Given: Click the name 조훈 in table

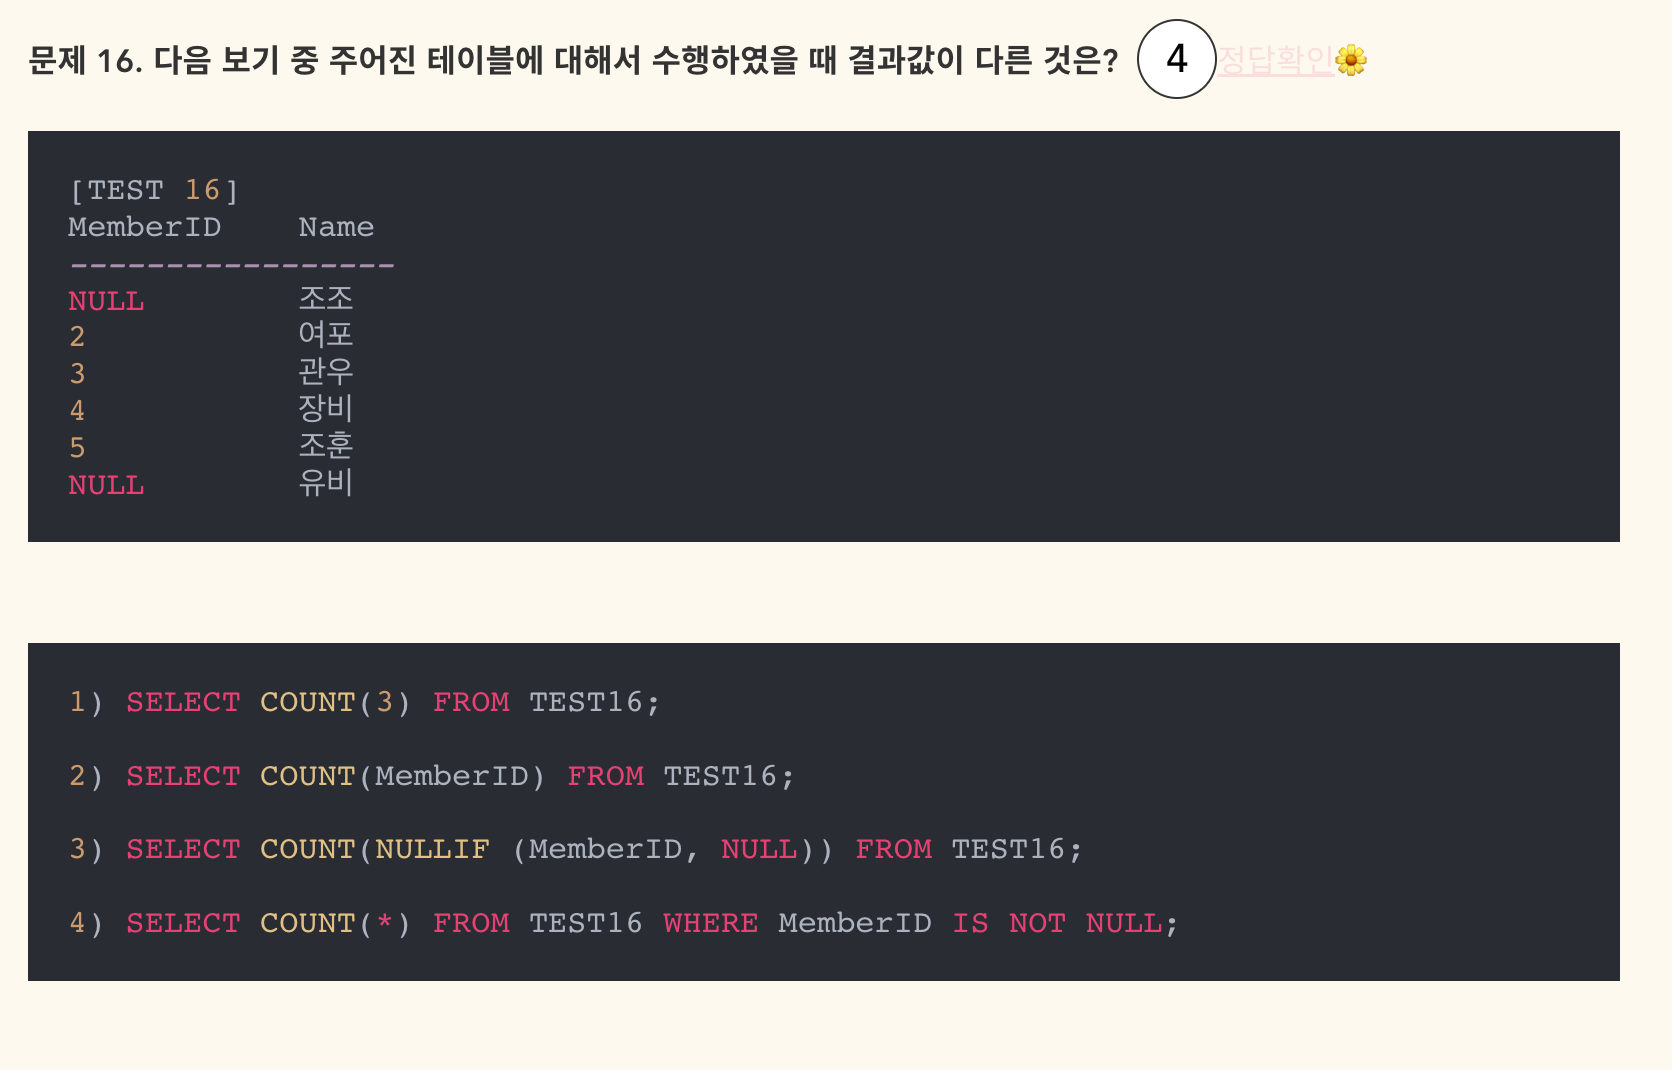Looking at the screenshot, I should (x=326, y=446).
